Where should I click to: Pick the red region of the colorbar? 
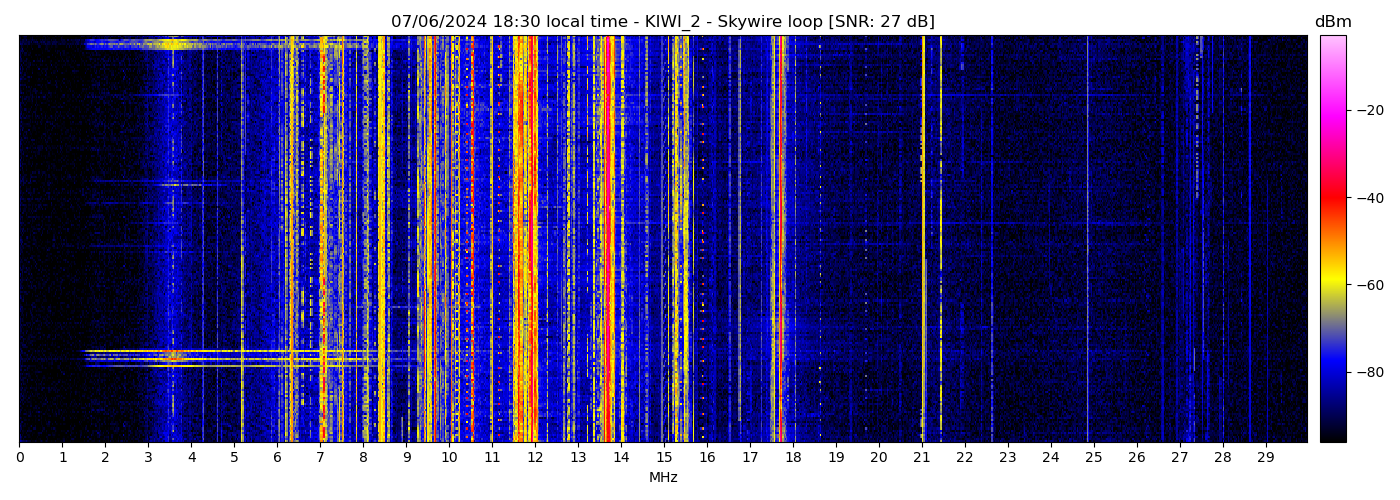click(x=1332, y=200)
